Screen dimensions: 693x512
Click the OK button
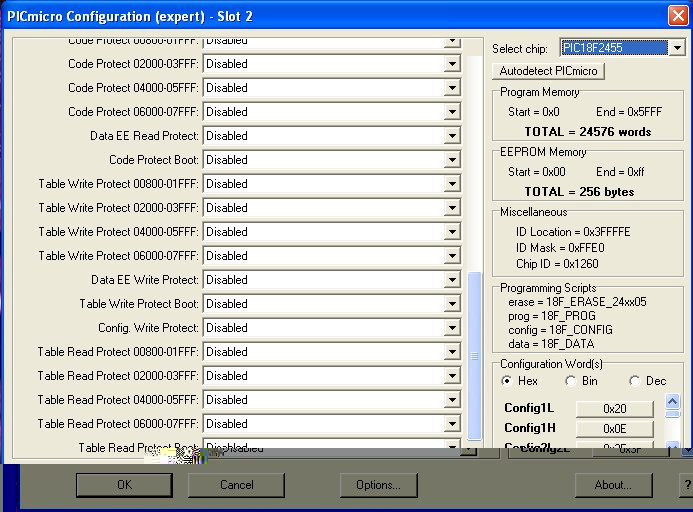click(124, 485)
